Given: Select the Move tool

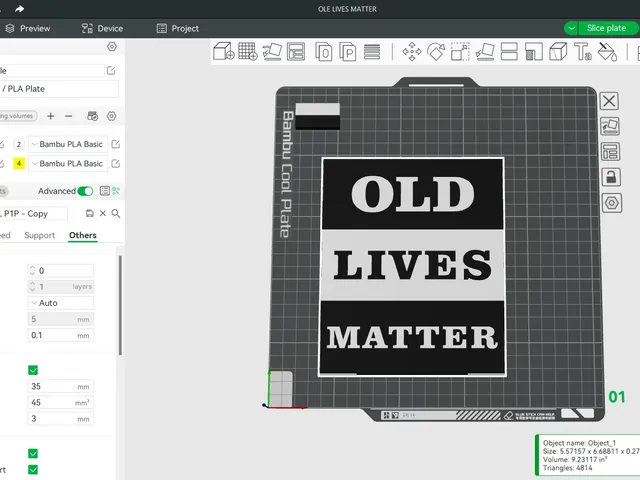Looking at the screenshot, I should coord(412,52).
